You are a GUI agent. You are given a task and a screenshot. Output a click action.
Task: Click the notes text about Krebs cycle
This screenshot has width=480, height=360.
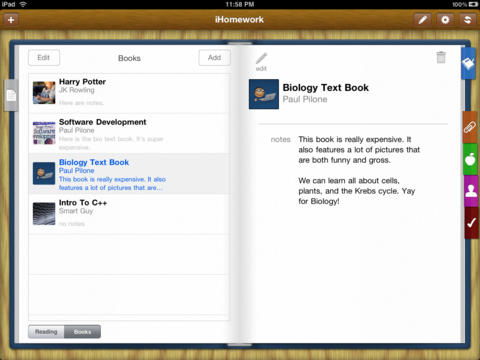(357, 191)
